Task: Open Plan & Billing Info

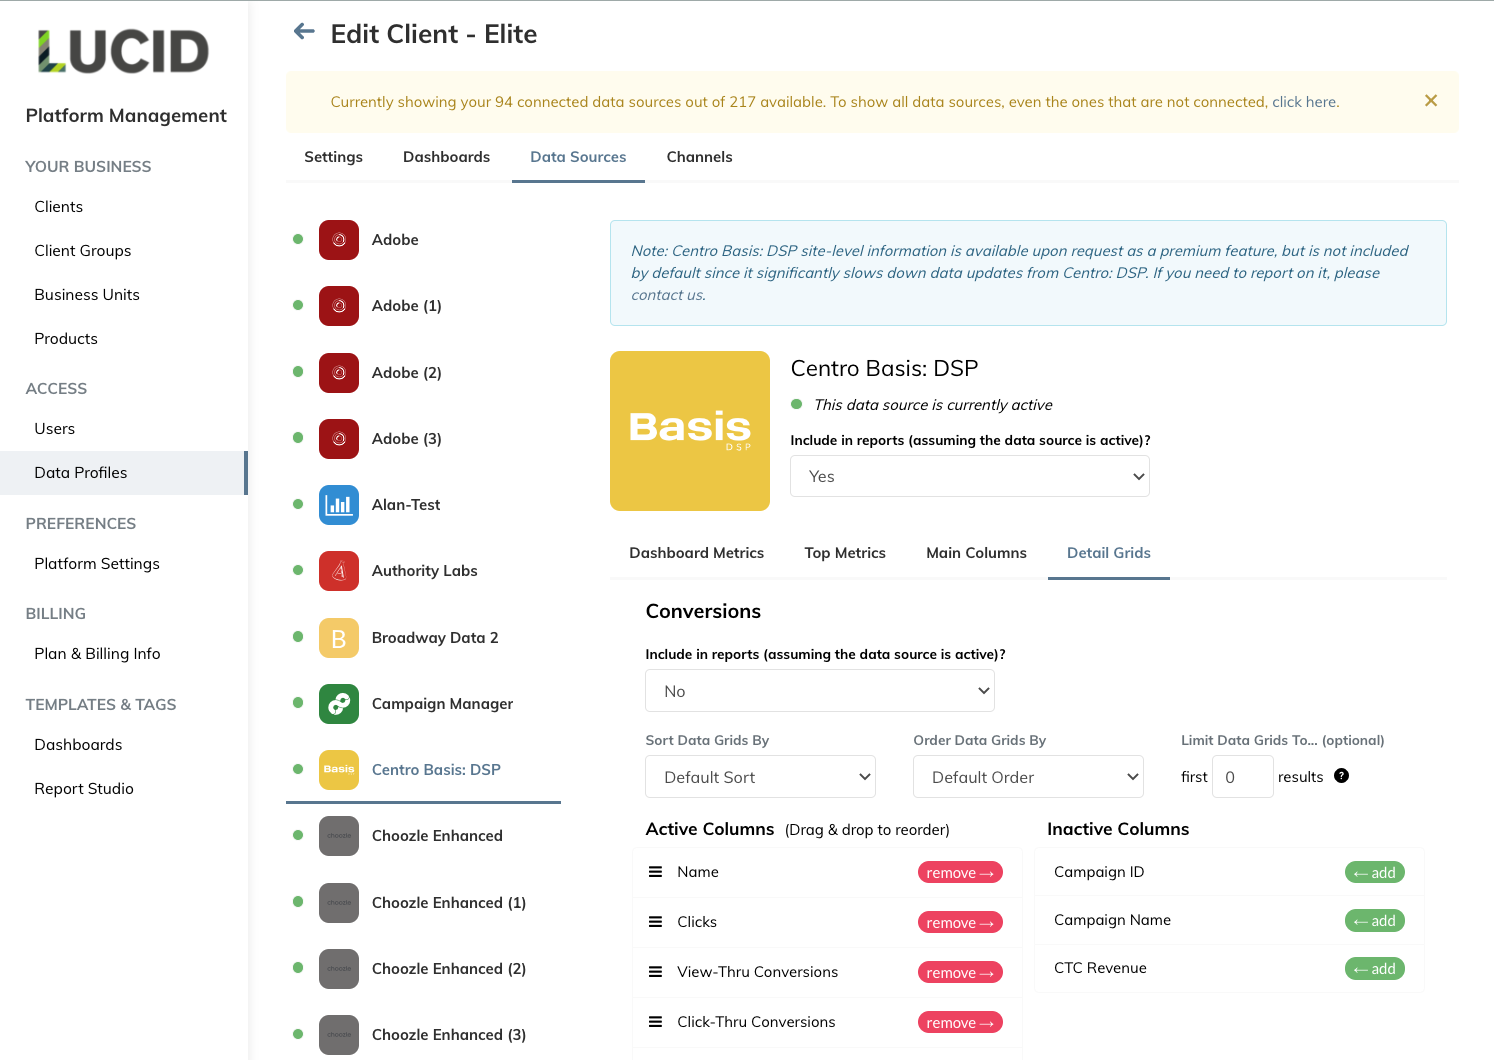Action: 97,654
